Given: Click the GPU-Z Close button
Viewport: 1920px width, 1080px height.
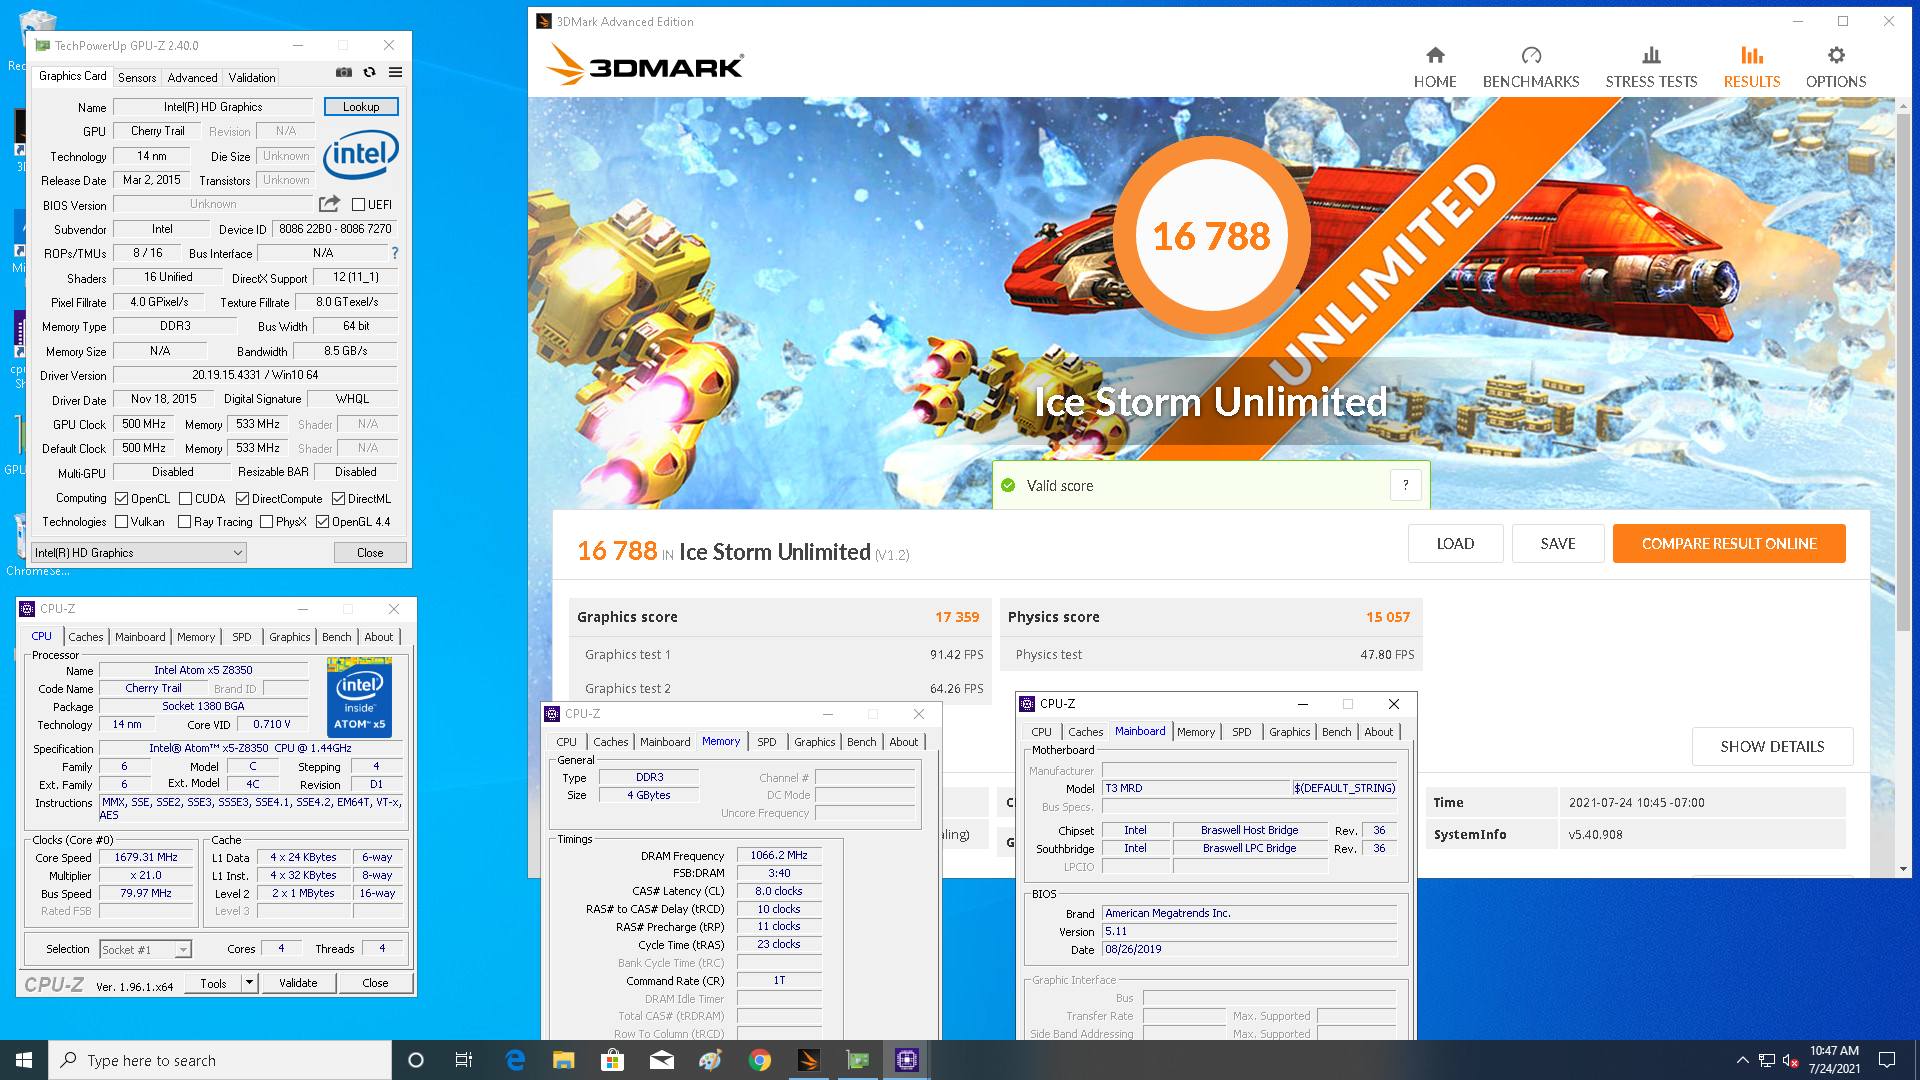Looking at the screenshot, I should 370,553.
